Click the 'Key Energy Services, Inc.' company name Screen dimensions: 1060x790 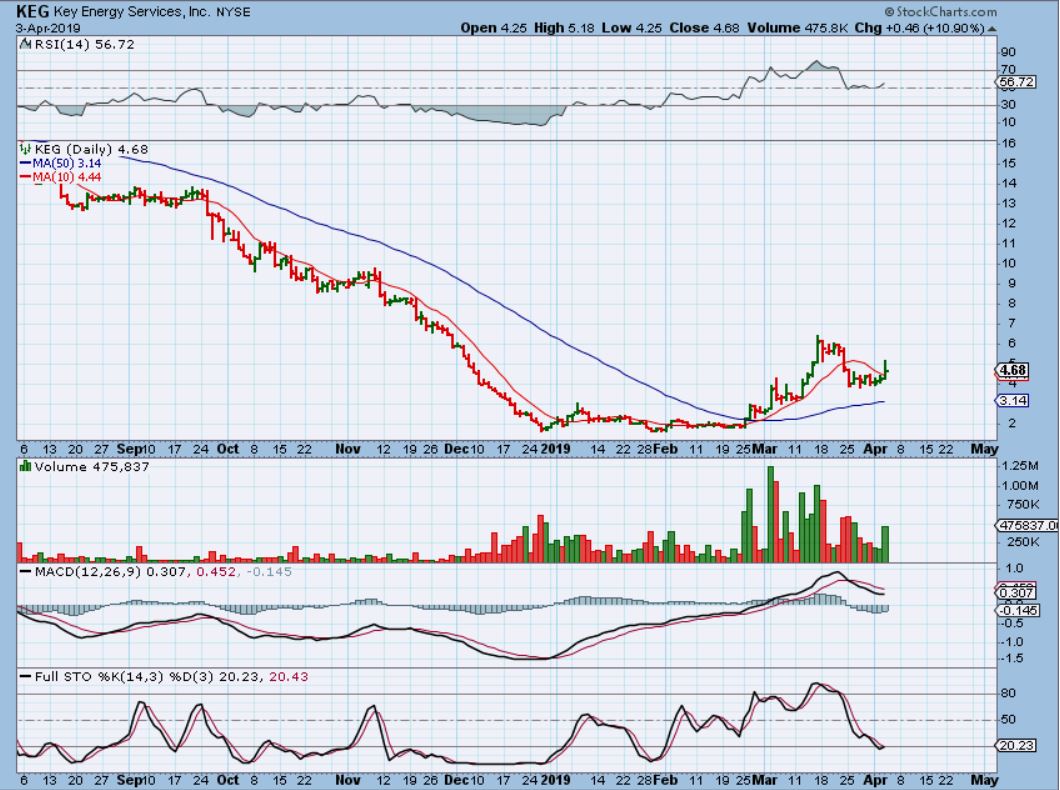132,12
